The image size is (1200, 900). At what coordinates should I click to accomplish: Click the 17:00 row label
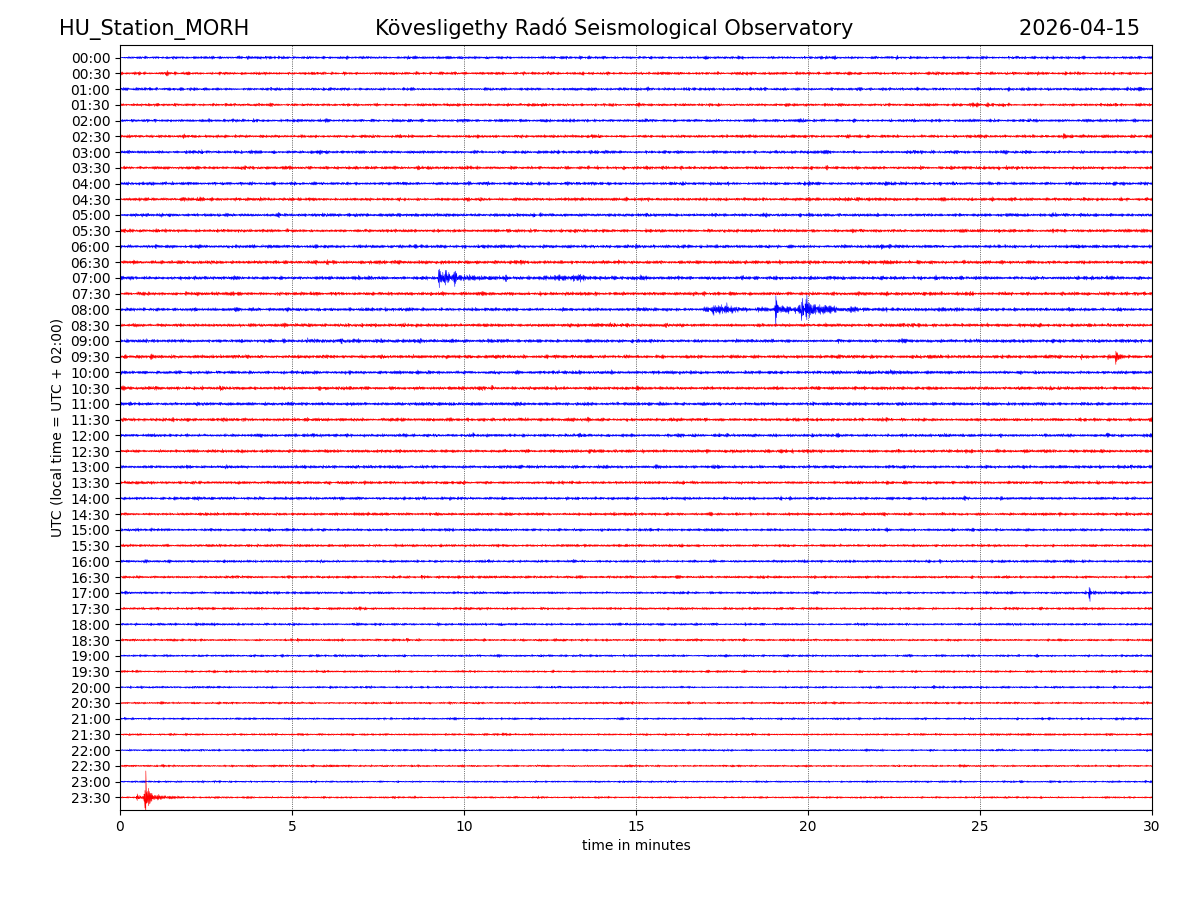click(x=90, y=593)
